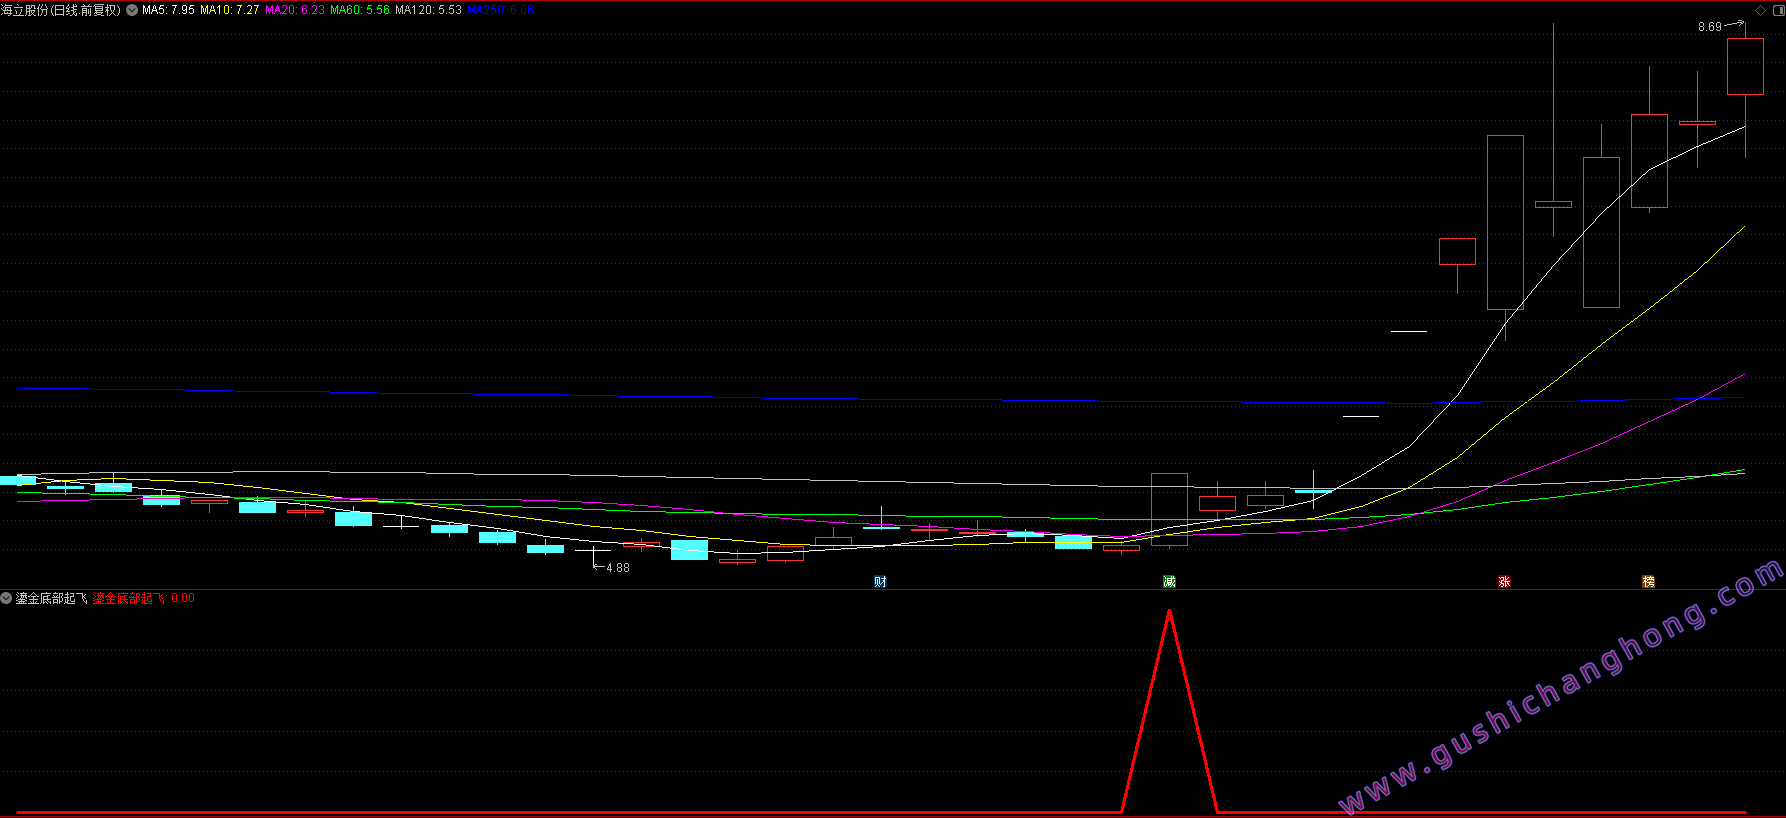Expand the main chart indicator dropdown arrow
The image size is (1786, 818).
pos(132,10)
